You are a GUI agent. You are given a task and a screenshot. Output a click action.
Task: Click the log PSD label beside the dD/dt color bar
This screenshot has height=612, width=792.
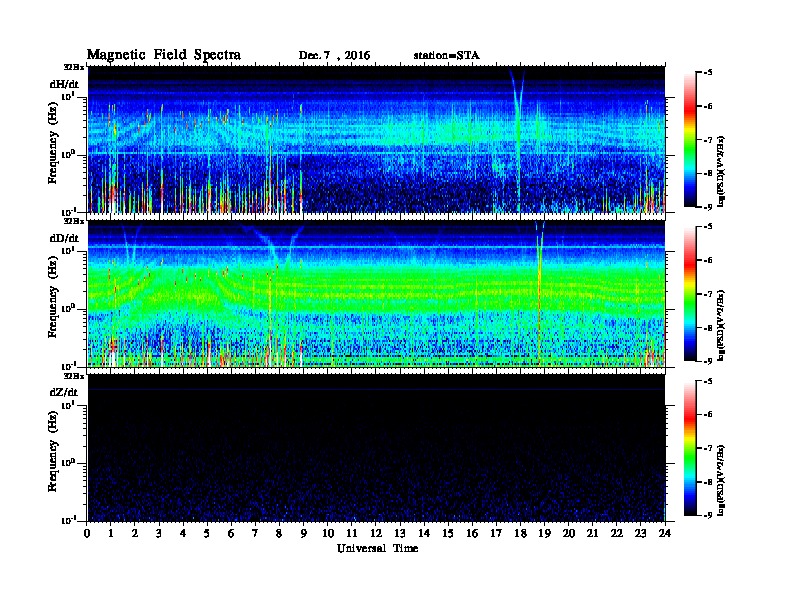pyautogui.click(x=722, y=325)
